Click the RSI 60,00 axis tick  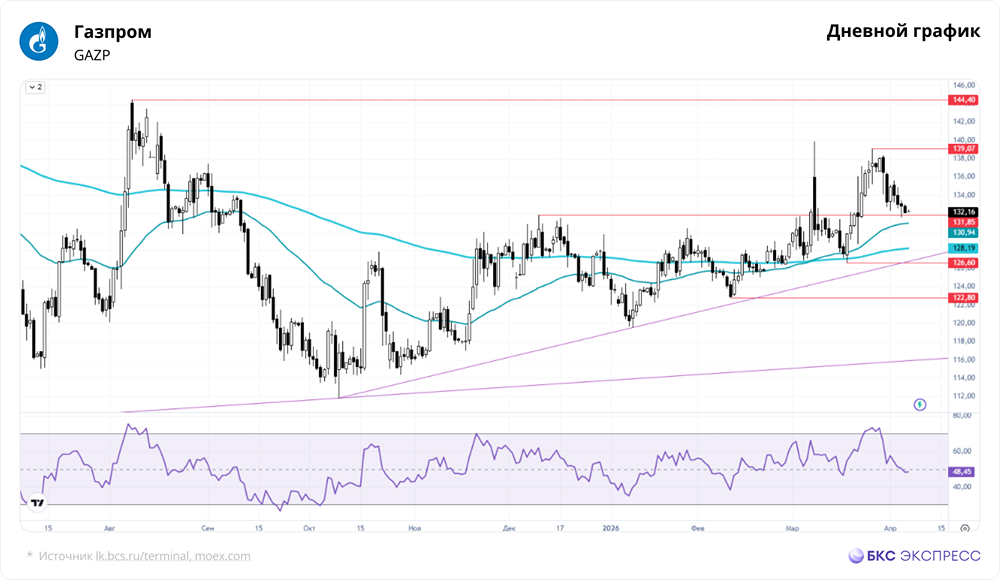pos(962,451)
